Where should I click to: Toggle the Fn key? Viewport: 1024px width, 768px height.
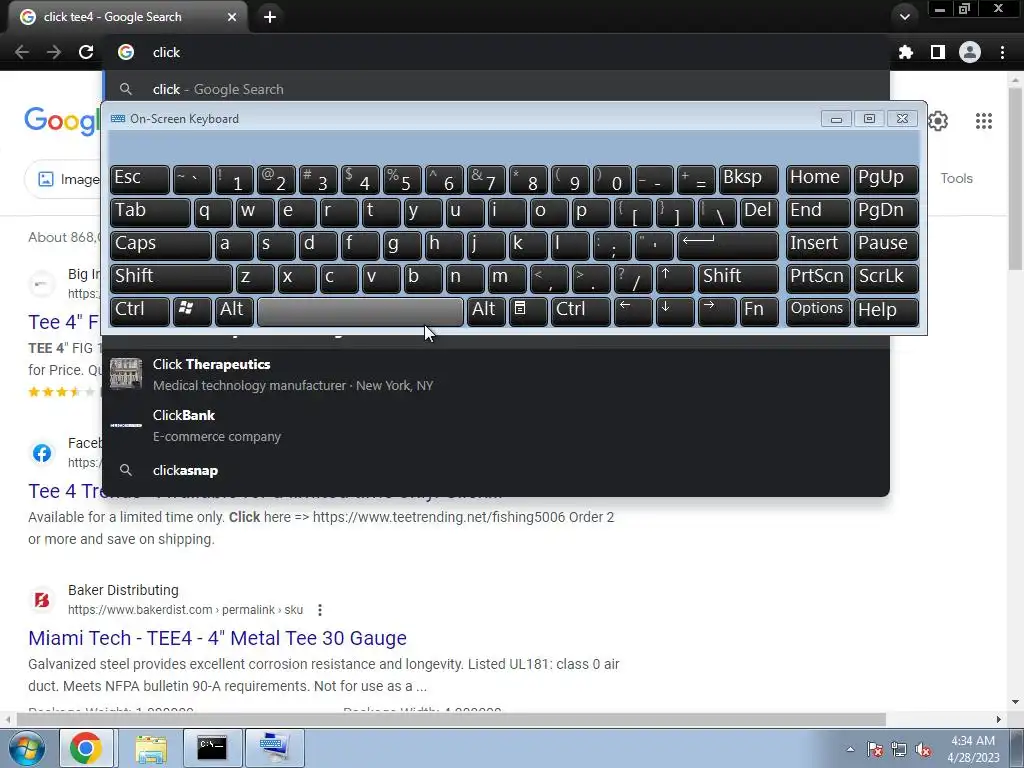tap(759, 311)
